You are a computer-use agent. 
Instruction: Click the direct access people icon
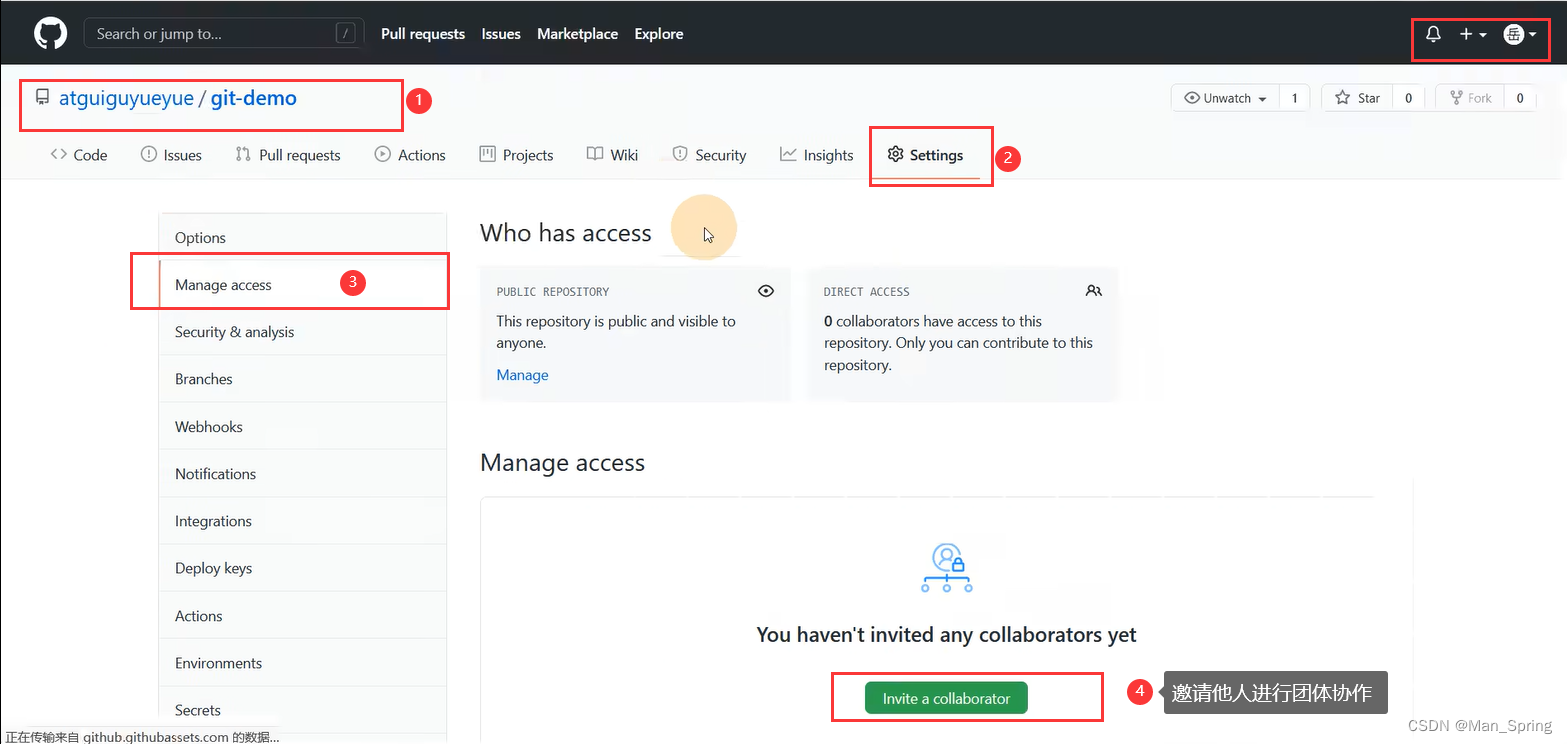[1093, 291]
